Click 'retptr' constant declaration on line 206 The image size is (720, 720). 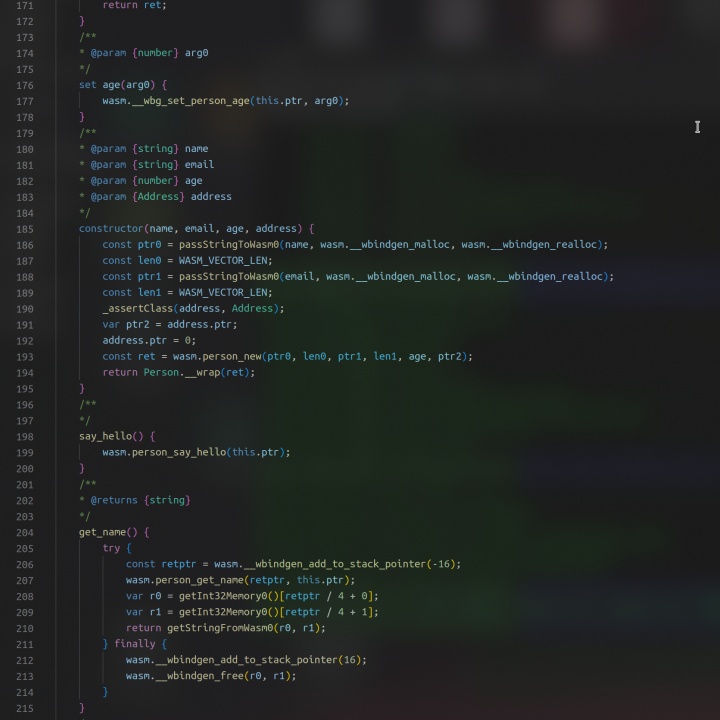pyautogui.click(x=179, y=564)
